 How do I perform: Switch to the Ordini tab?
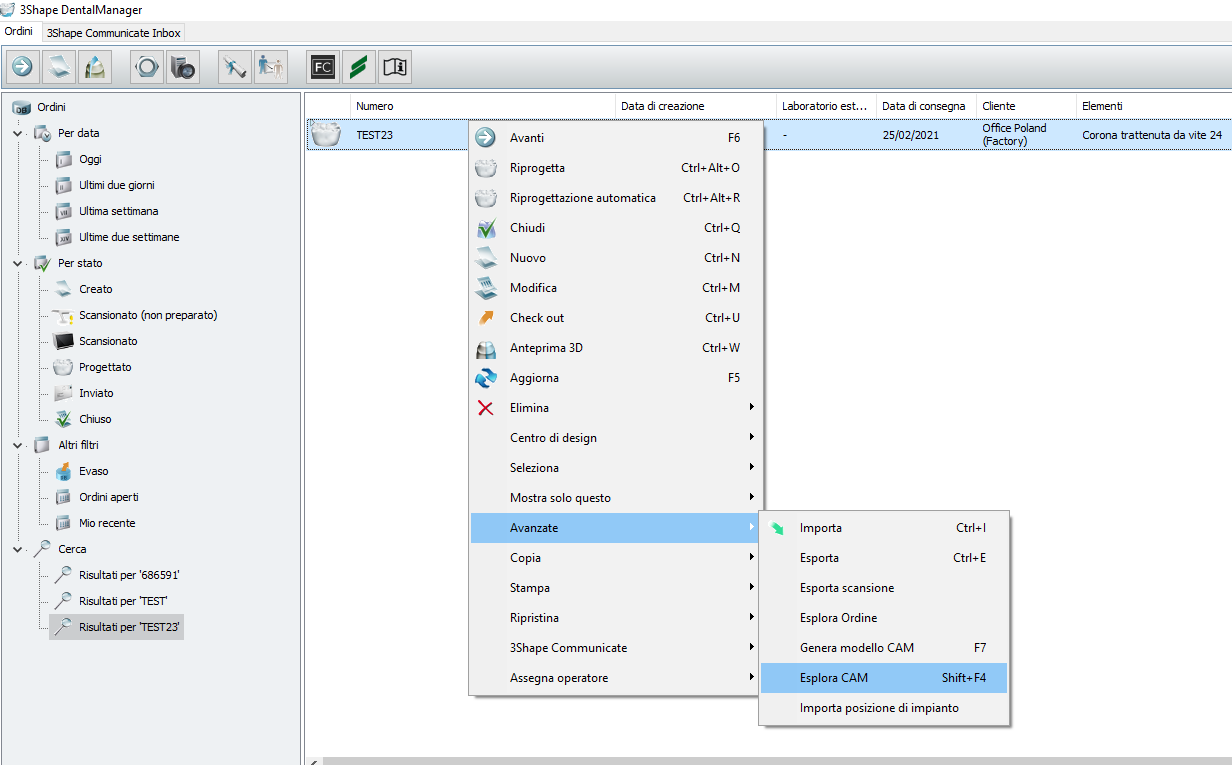coord(19,32)
